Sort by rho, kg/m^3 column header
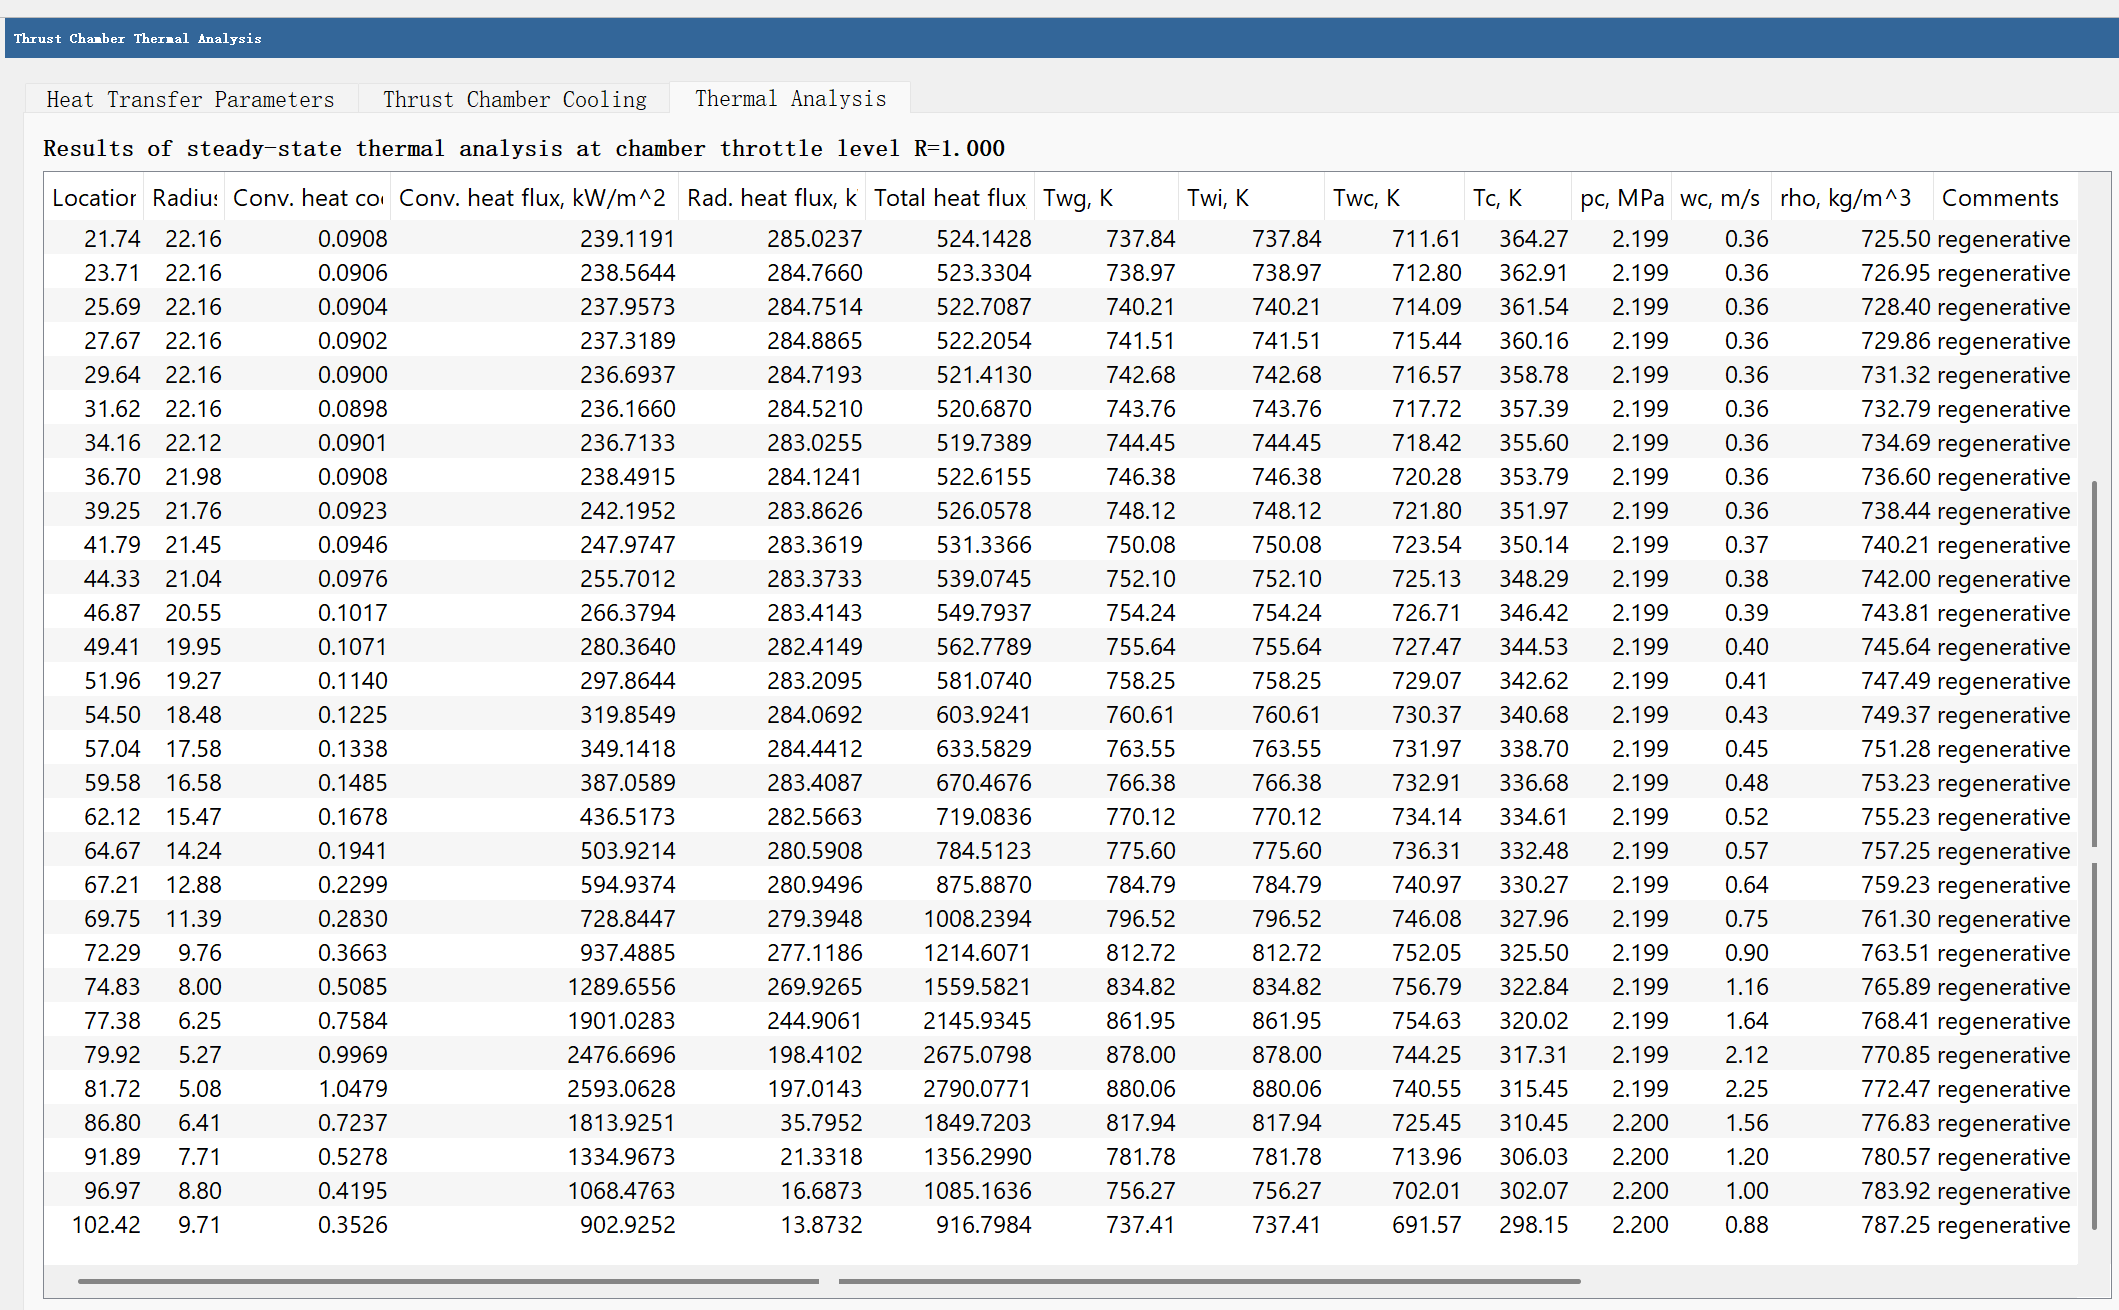This screenshot has height=1310, width=2119. click(1850, 198)
